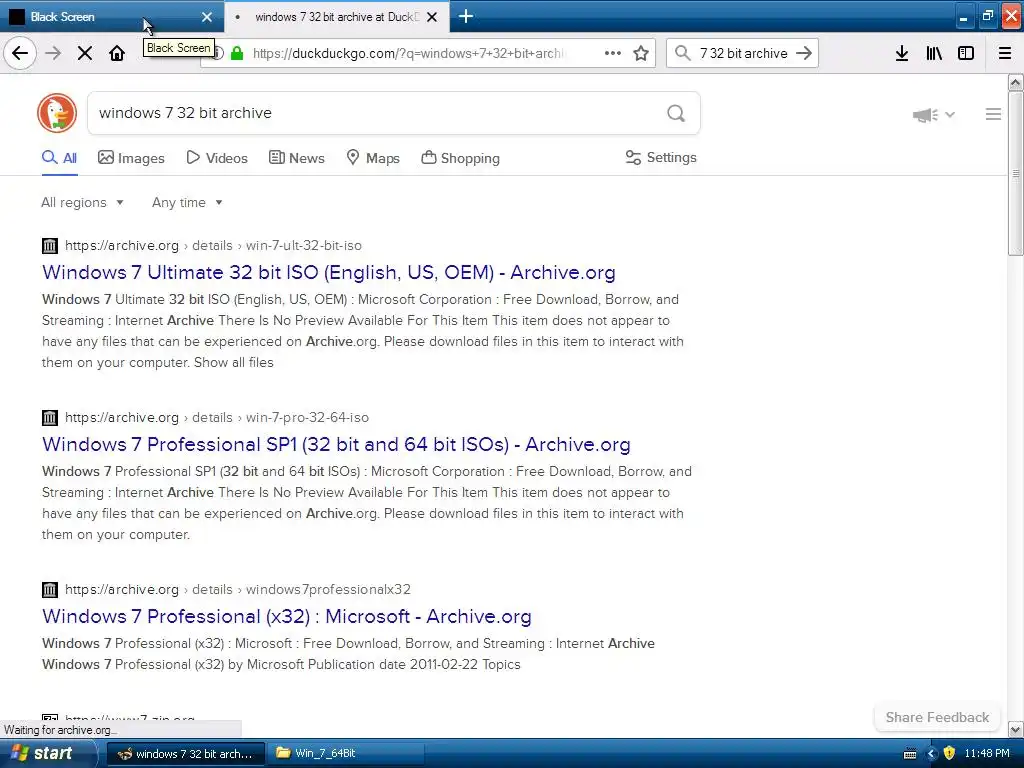
Task: Switch to Shopping results
Action: click(x=460, y=158)
